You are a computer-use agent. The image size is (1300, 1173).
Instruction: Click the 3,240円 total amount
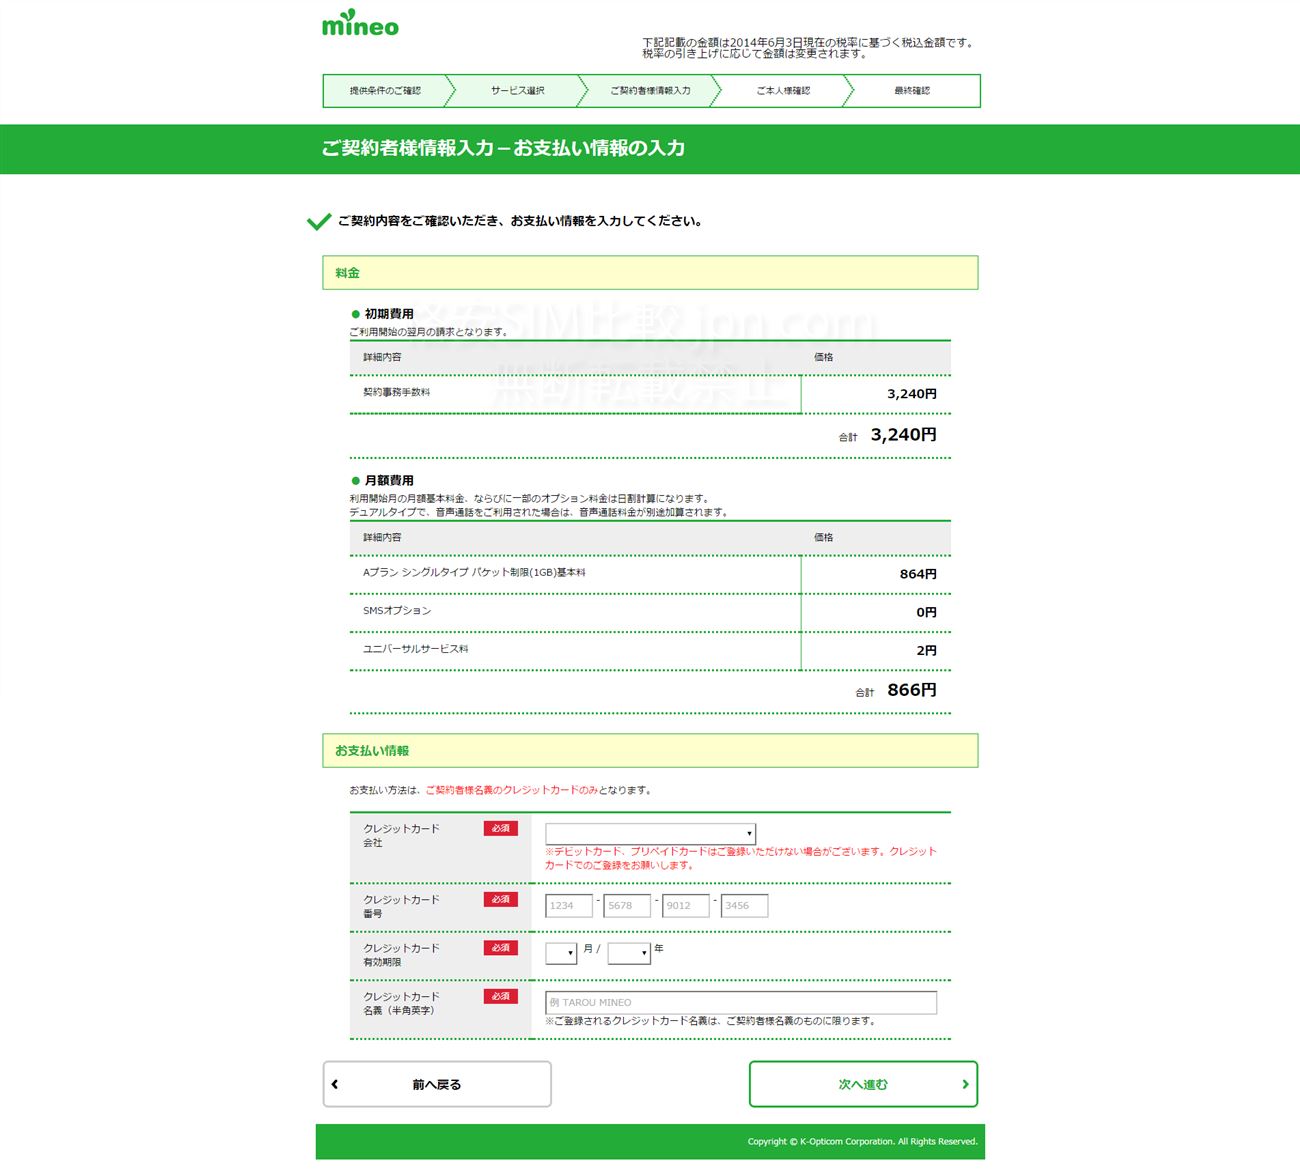(x=904, y=435)
